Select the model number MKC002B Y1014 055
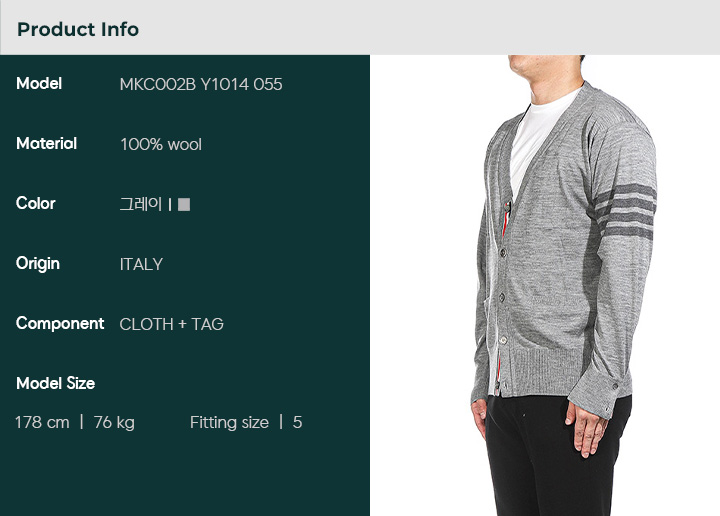This screenshot has width=720, height=516. click(x=201, y=84)
